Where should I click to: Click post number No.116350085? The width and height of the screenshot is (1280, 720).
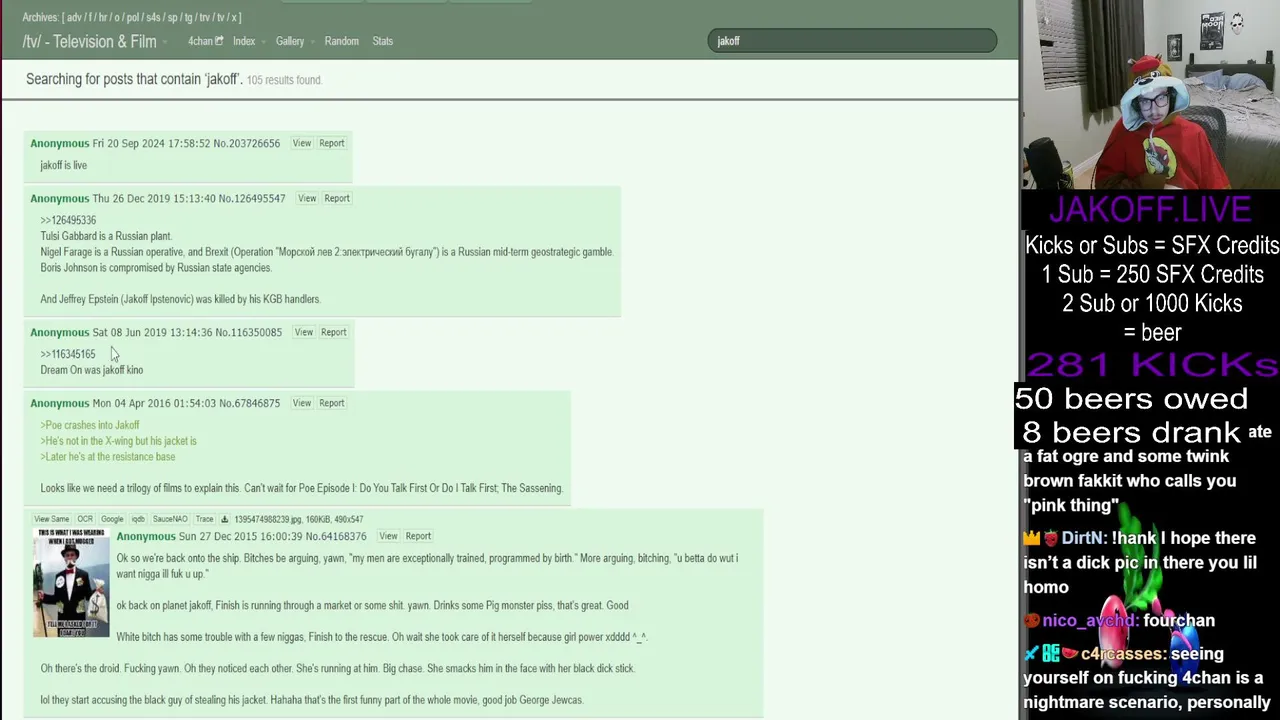click(249, 332)
